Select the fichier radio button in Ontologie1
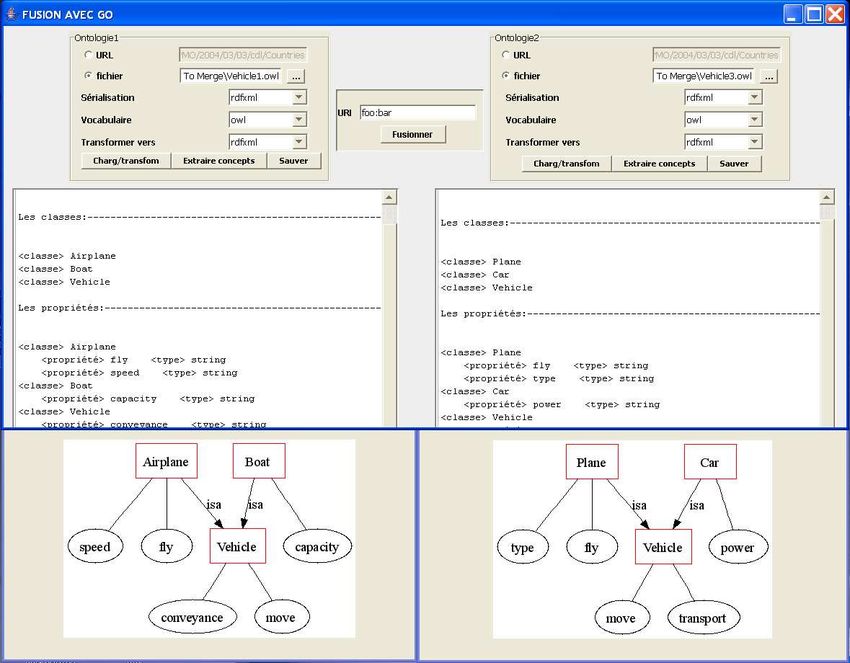Screen dimensions: 850x663 click(x=88, y=76)
